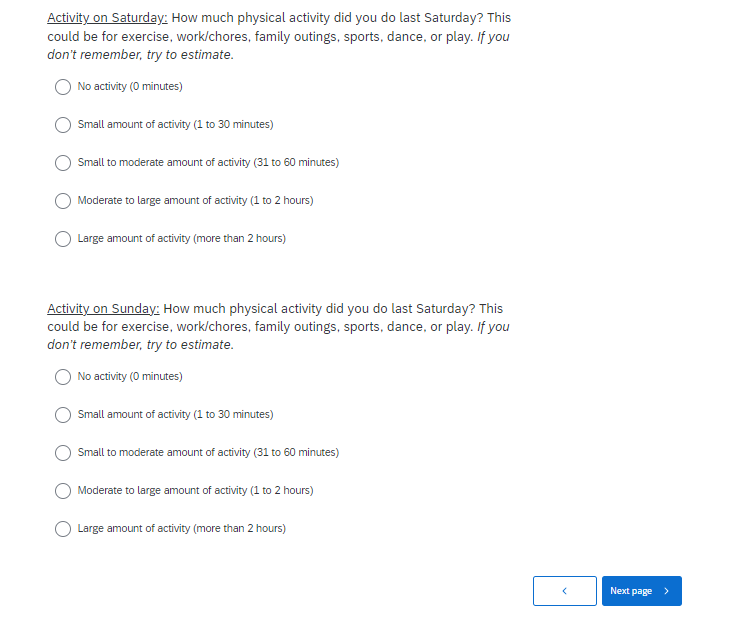This screenshot has height=641, width=743.
Task: Click Sunday label "1 to 2 hours"
Action: [x=281, y=491]
